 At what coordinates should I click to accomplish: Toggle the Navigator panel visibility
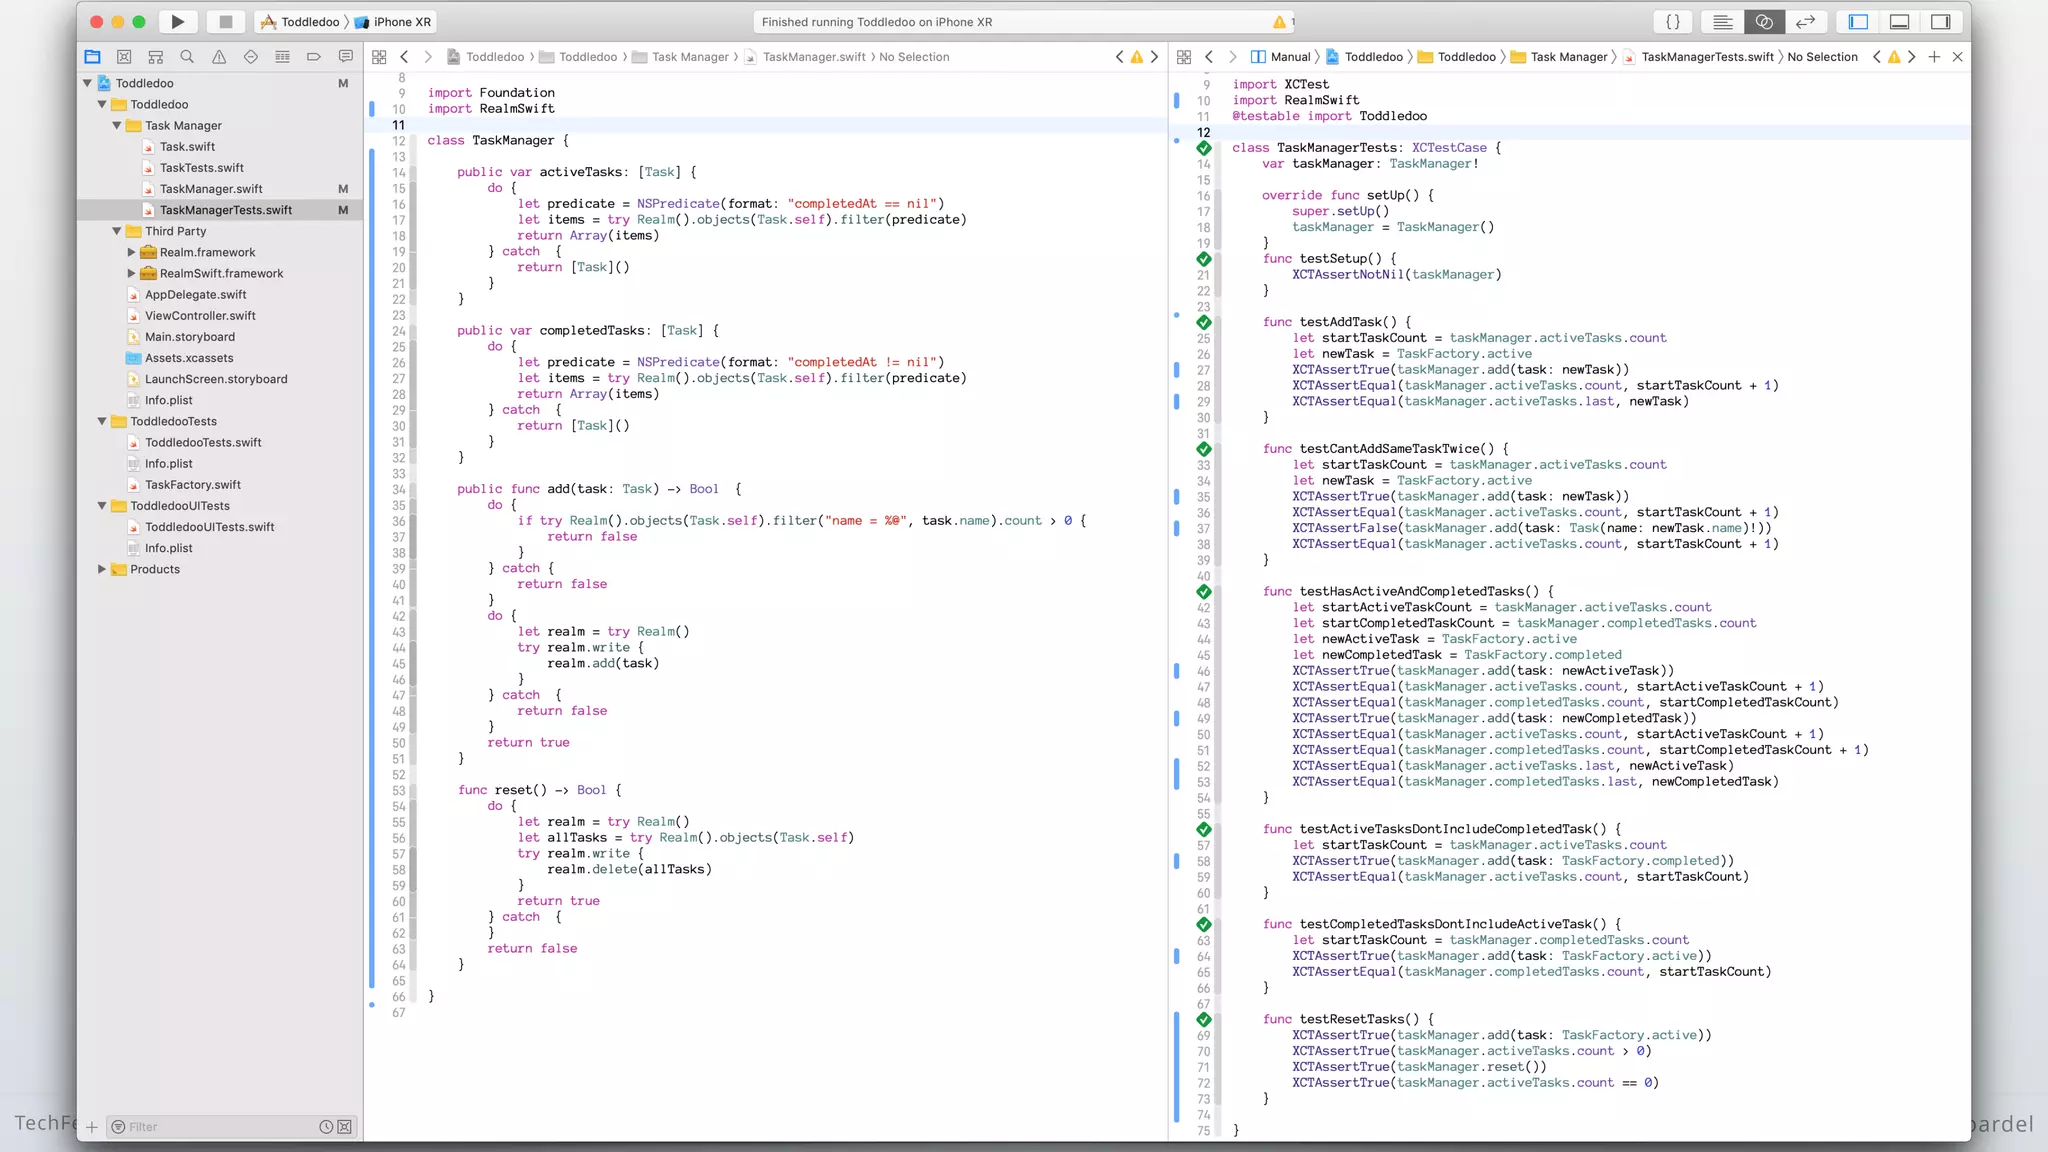(1858, 22)
